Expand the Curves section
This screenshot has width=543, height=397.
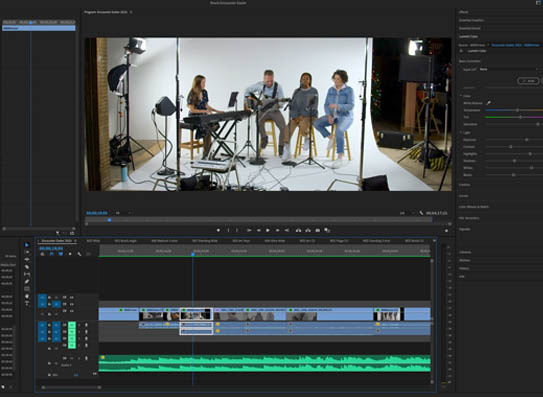[x=463, y=196]
